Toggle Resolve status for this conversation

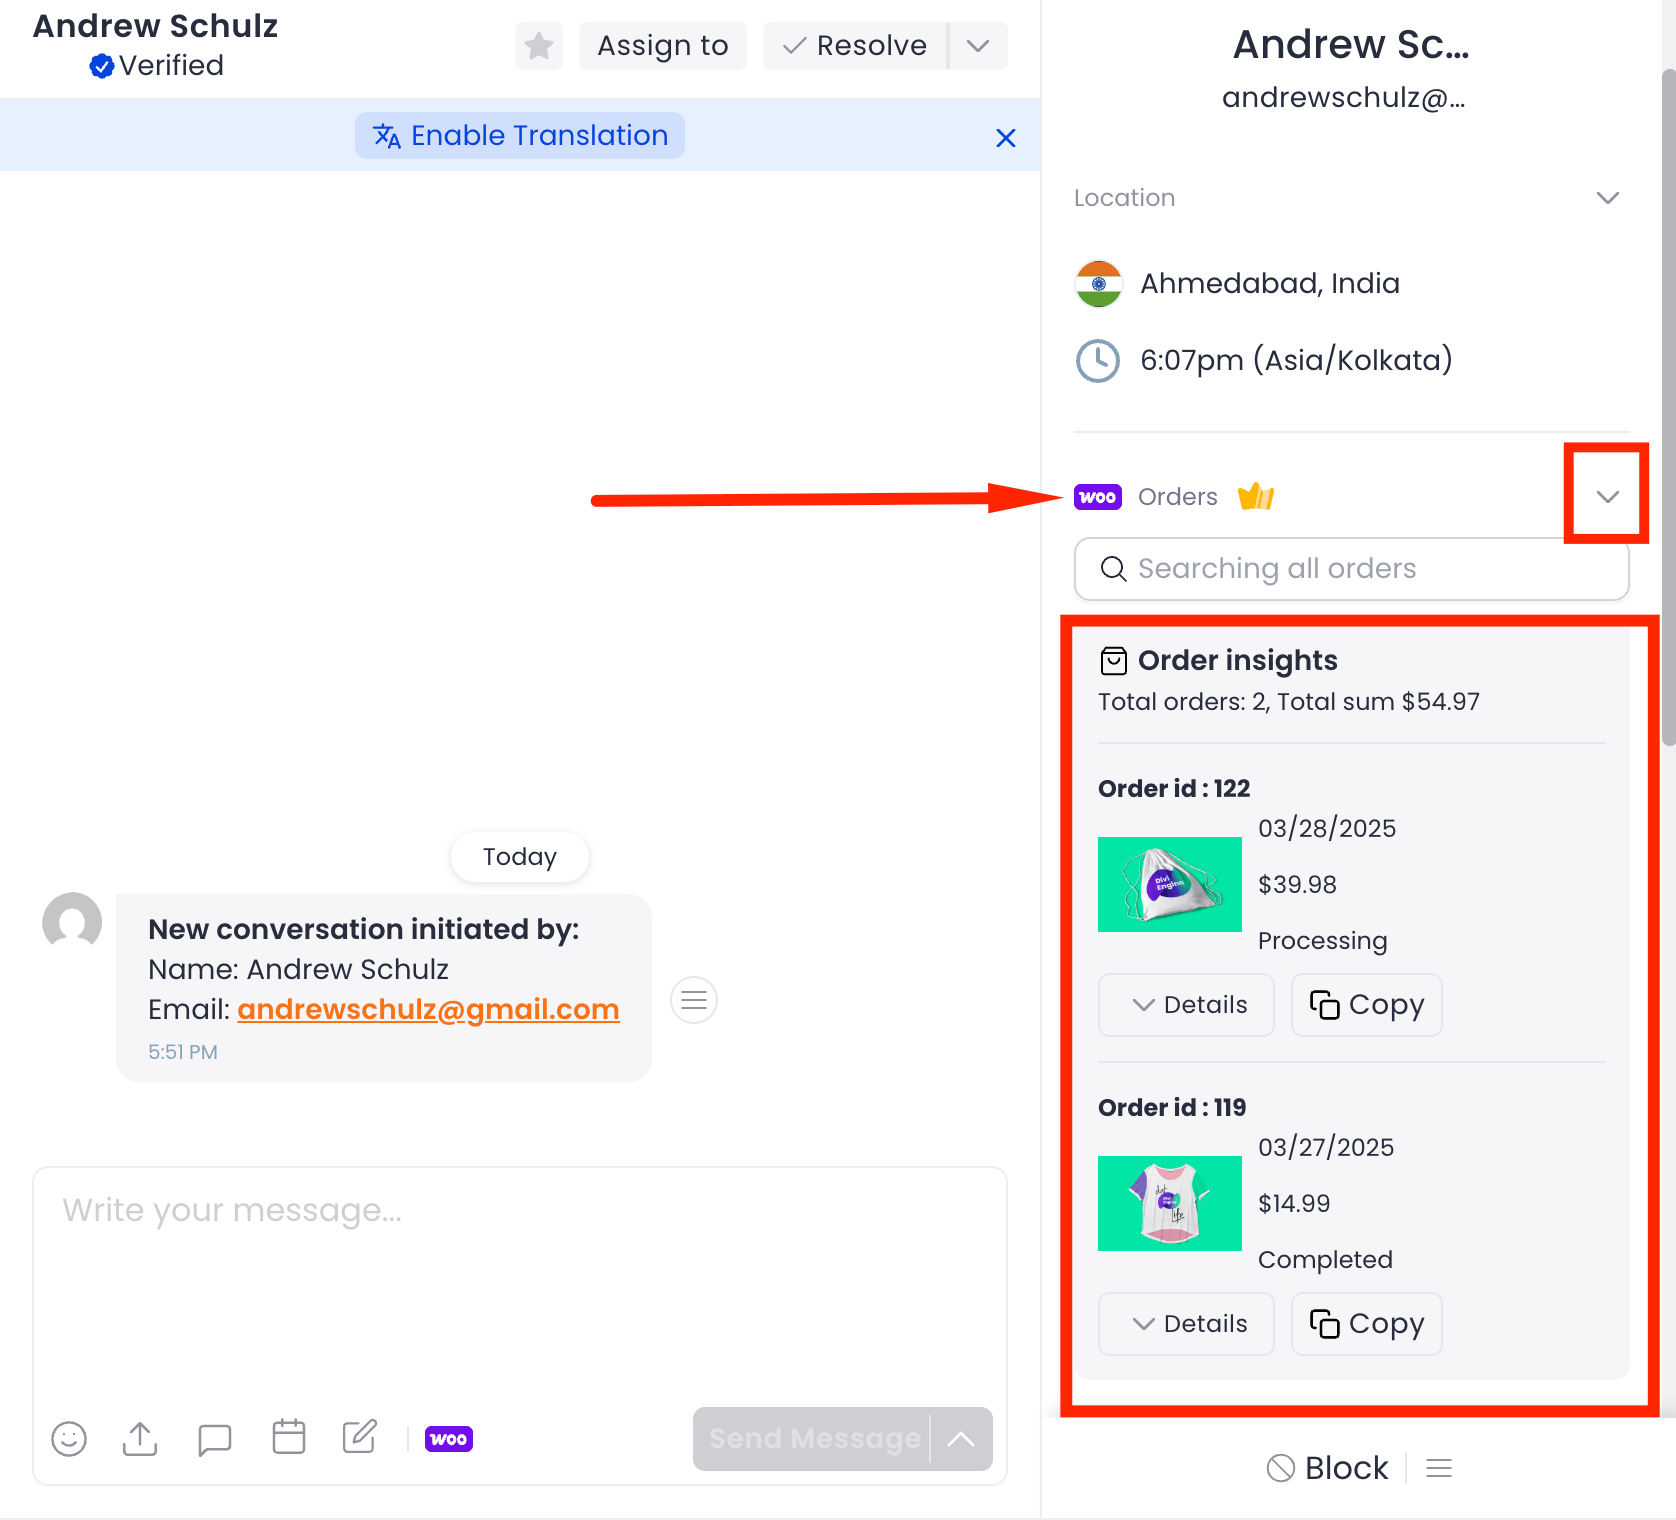click(854, 45)
